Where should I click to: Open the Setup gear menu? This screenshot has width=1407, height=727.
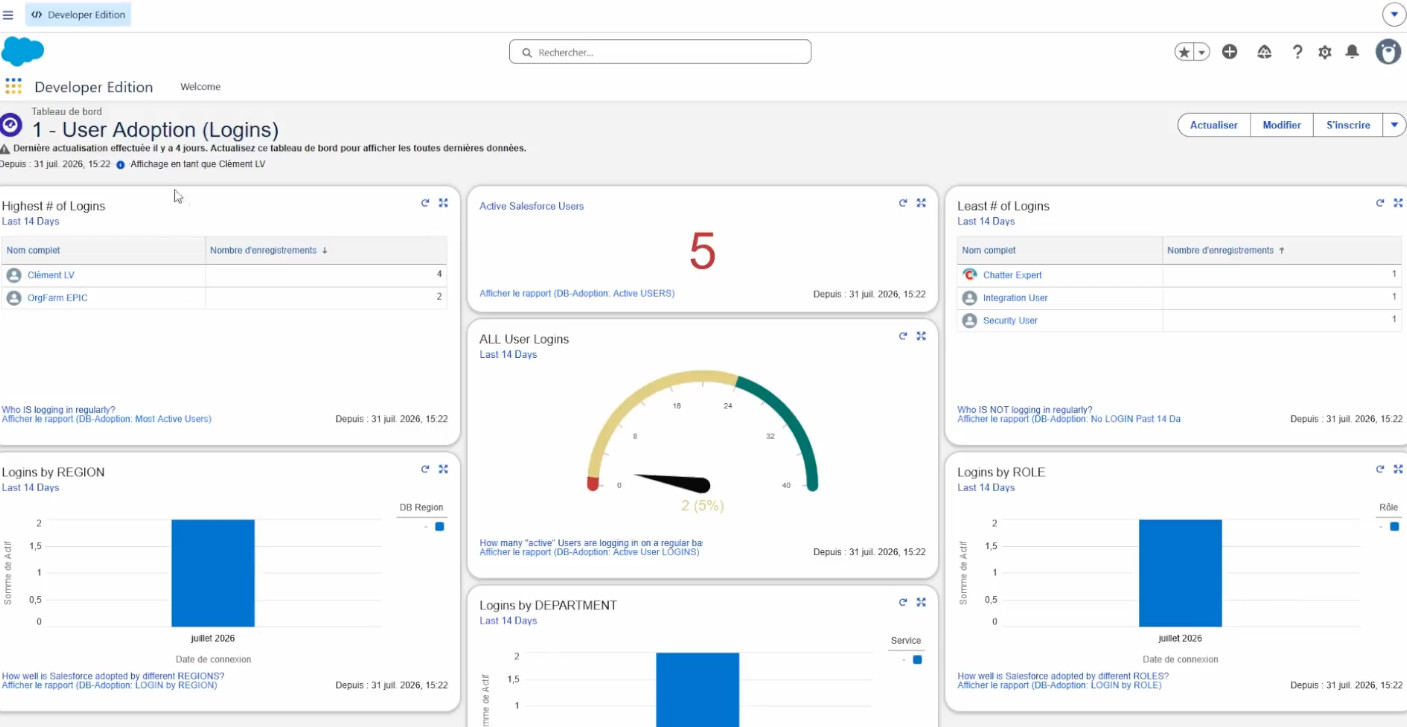1325,52
